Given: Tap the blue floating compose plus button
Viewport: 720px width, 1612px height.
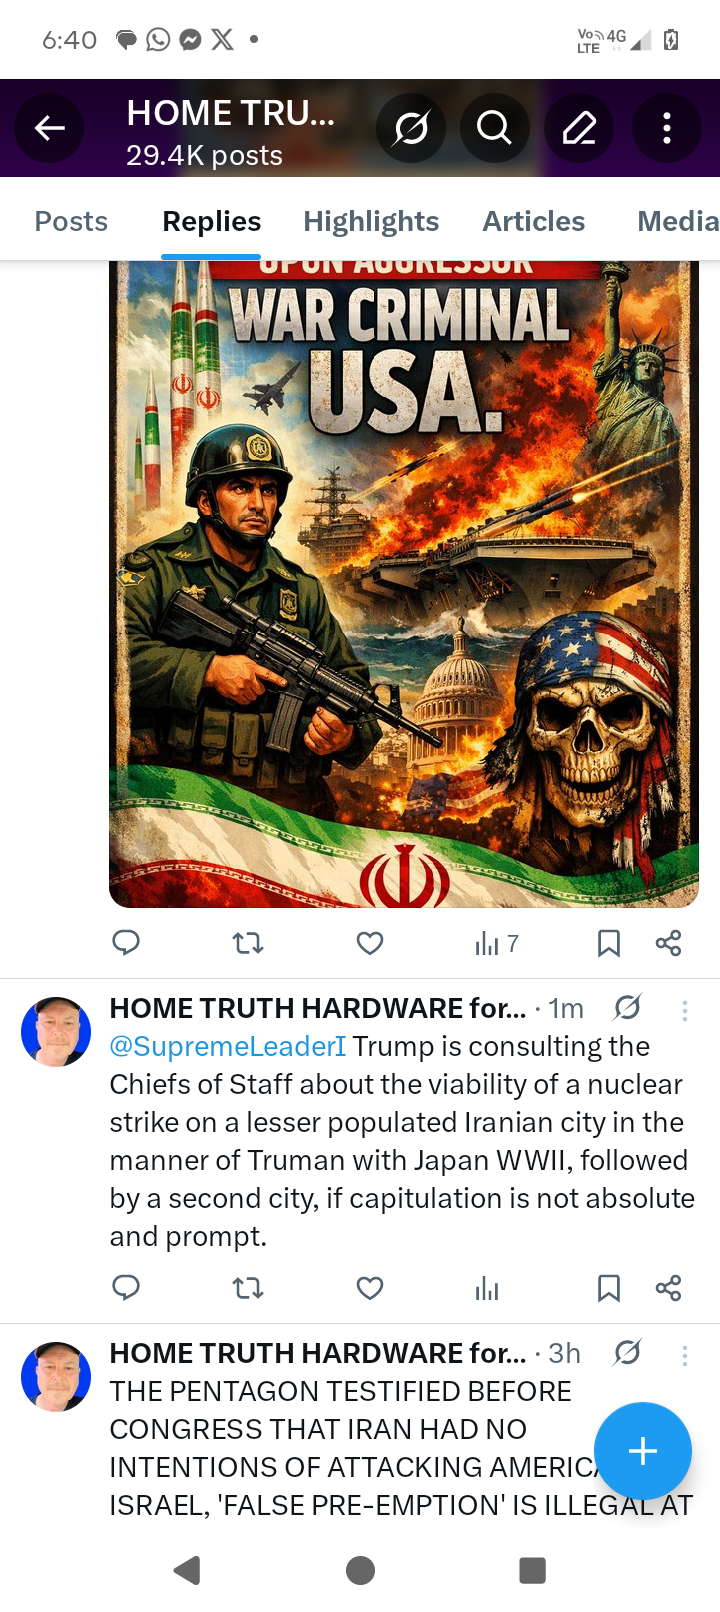Looking at the screenshot, I should 642,1451.
